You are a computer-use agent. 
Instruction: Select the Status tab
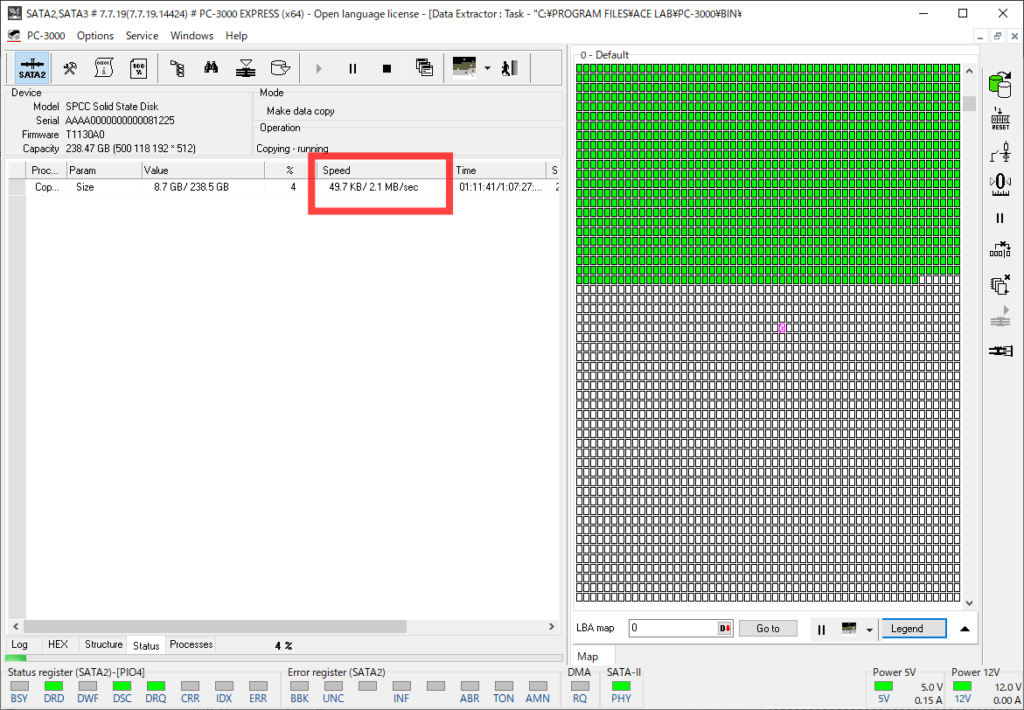click(146, 645)
